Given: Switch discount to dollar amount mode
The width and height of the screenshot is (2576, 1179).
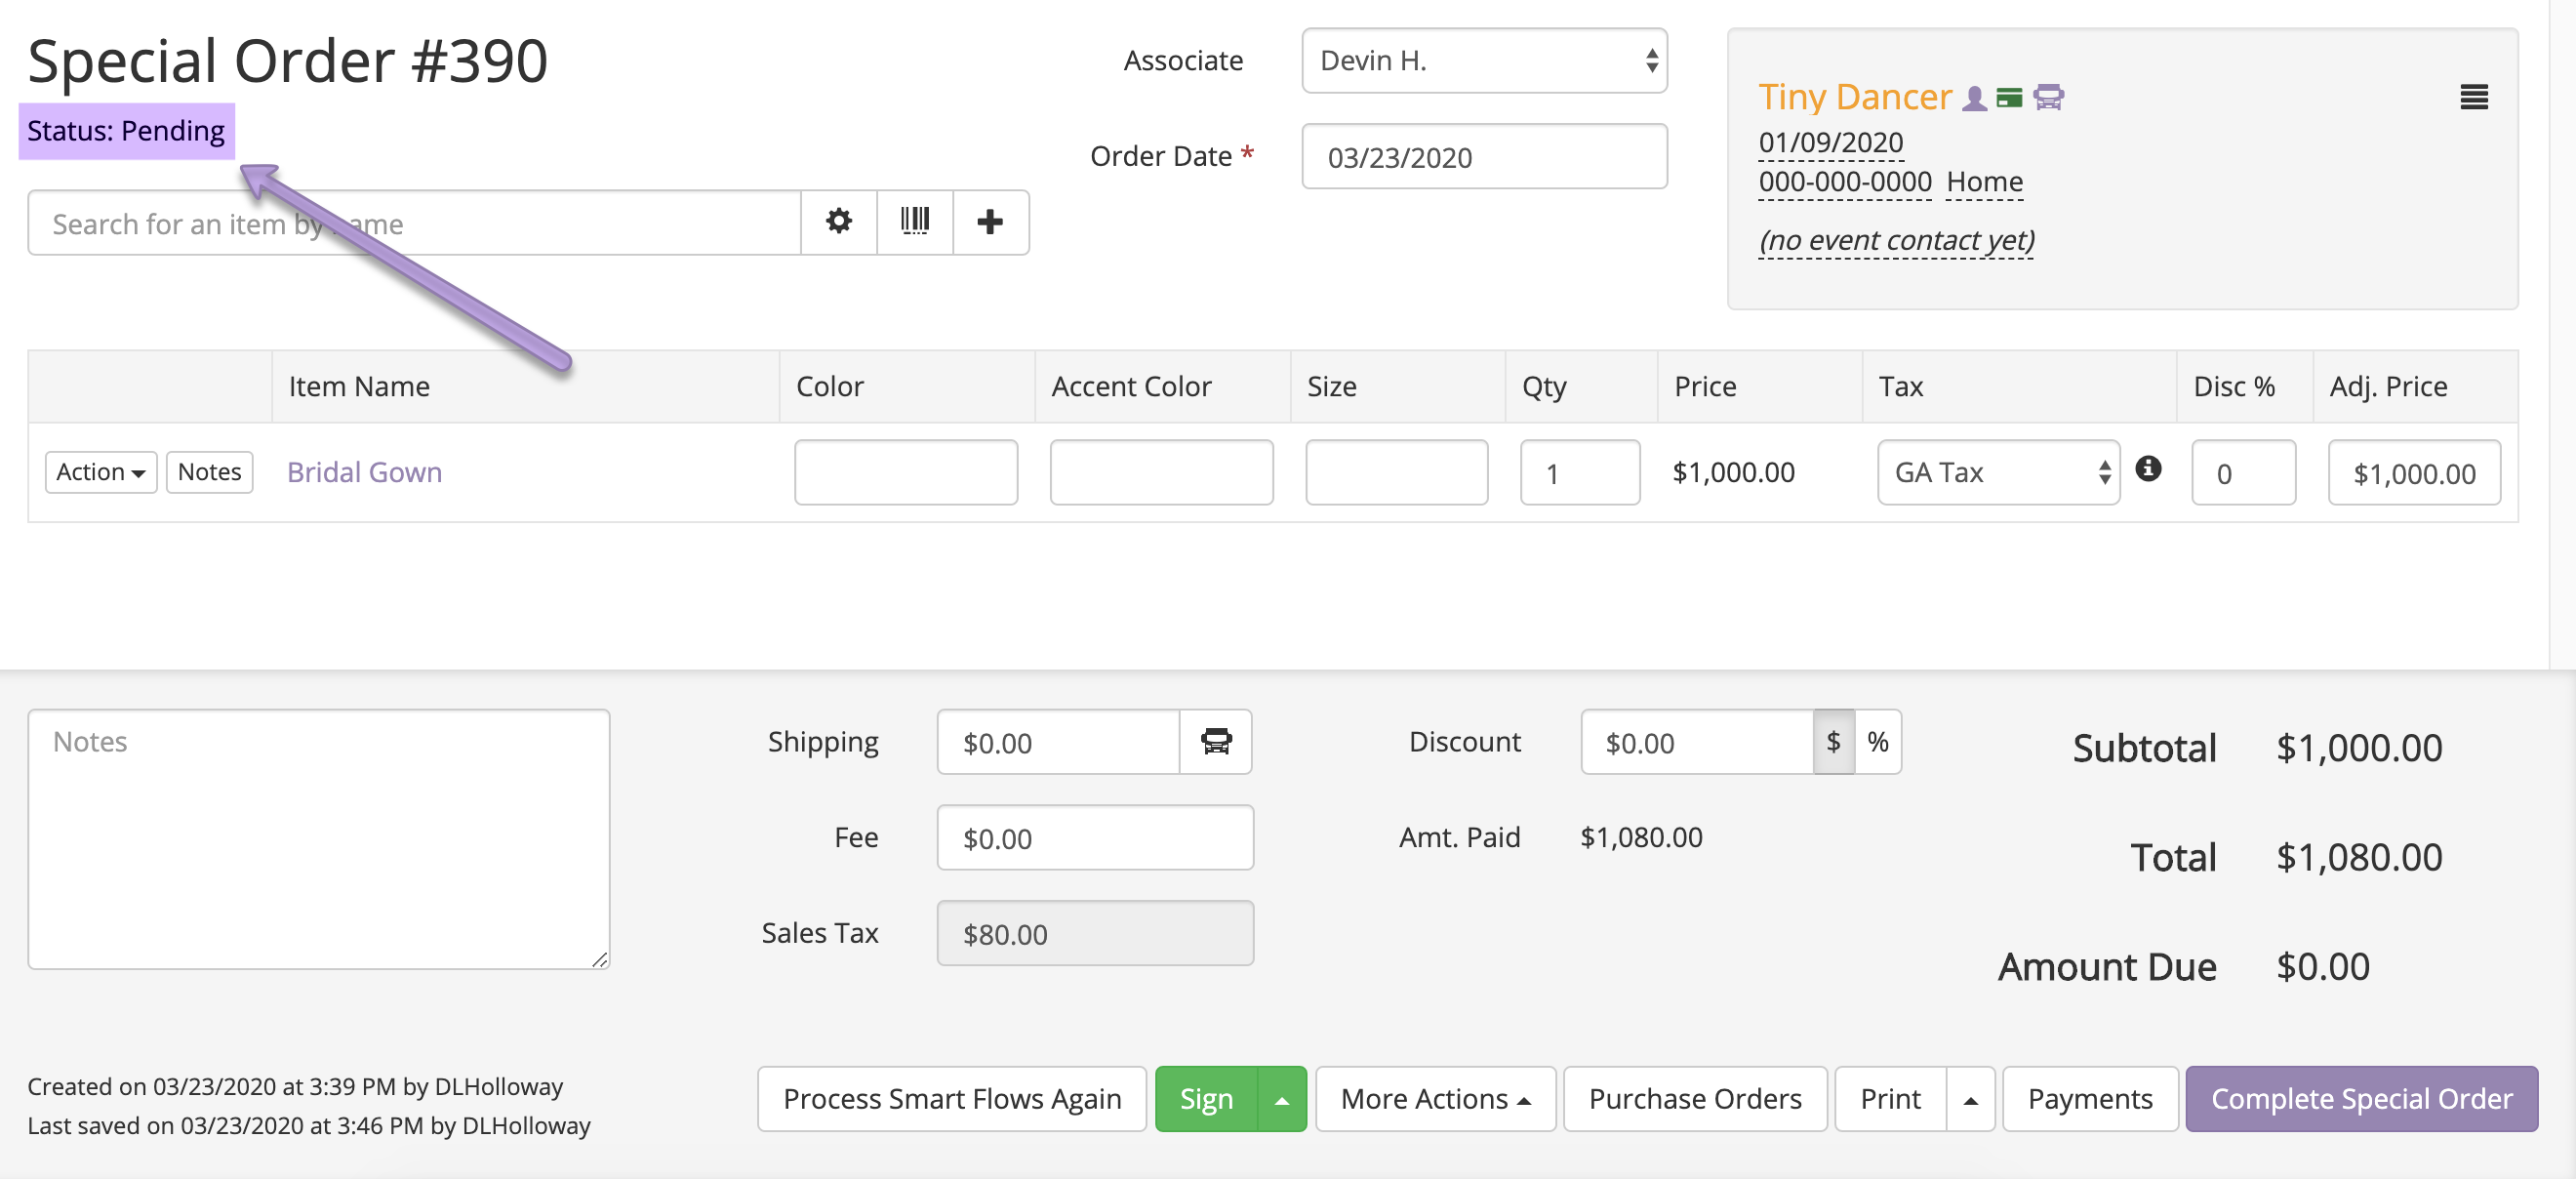Looking at the screenshot, I should 1833,742.
